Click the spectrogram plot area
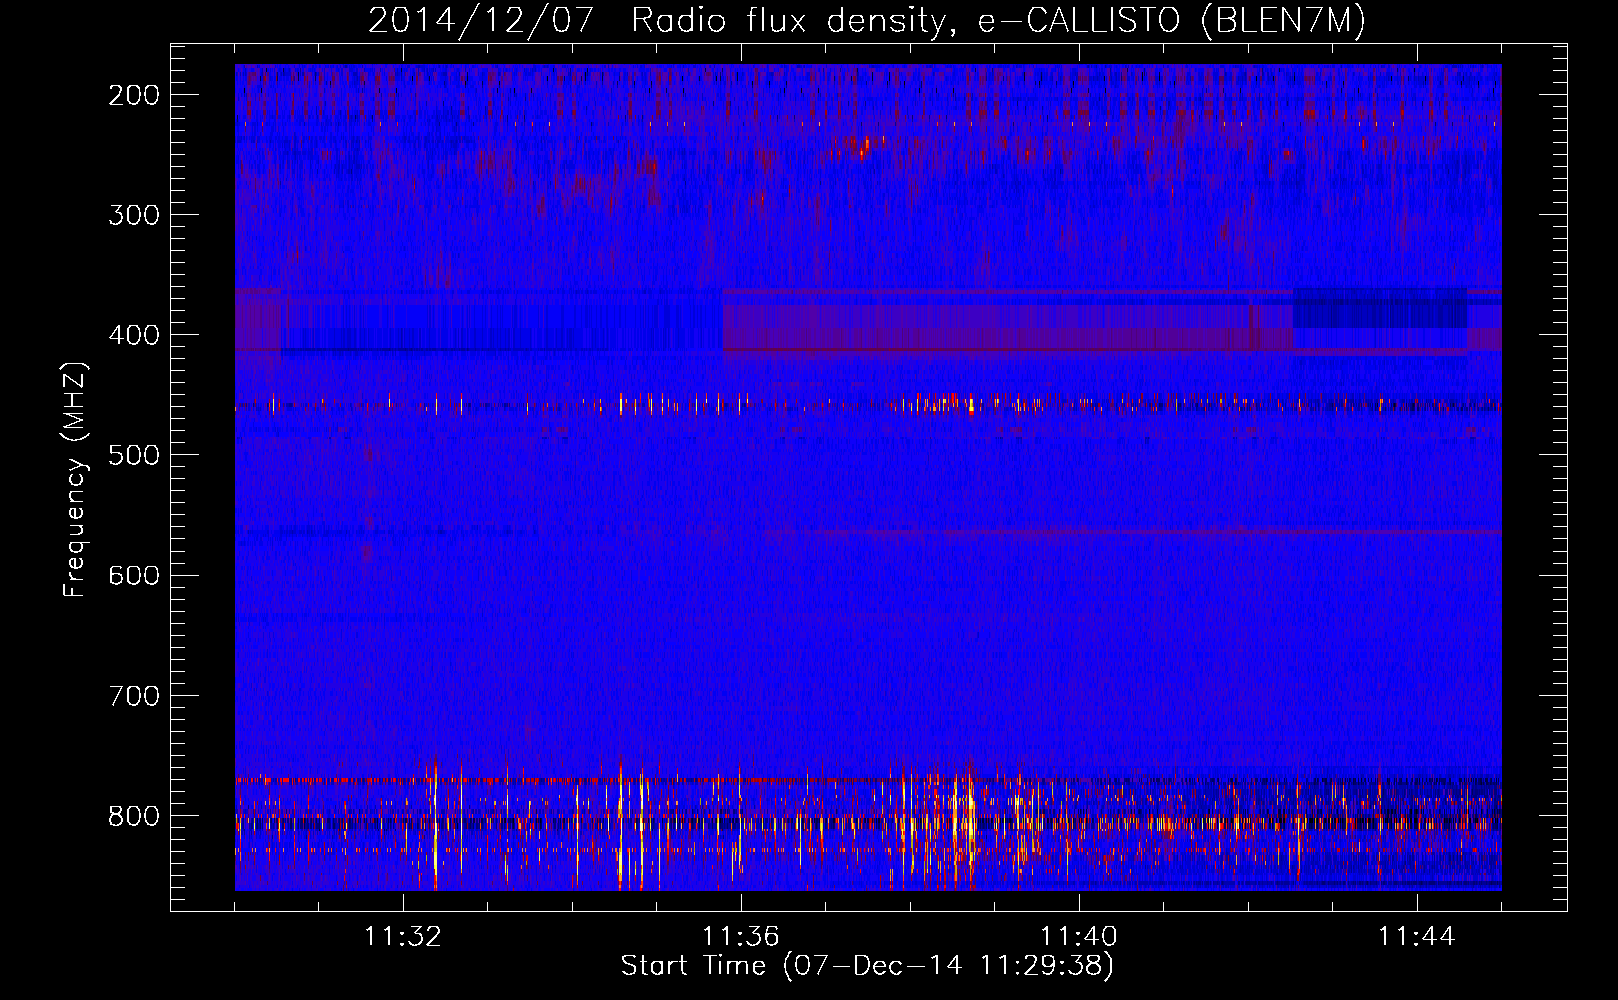 [x=868, y=477]
